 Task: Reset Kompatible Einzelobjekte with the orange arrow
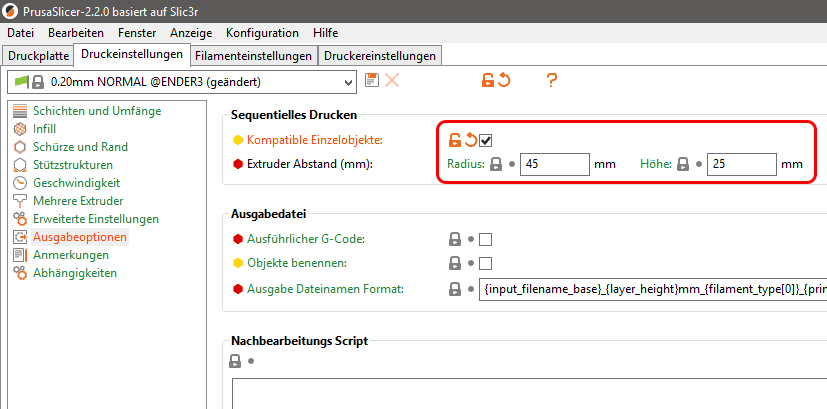(x=470, y=140)
